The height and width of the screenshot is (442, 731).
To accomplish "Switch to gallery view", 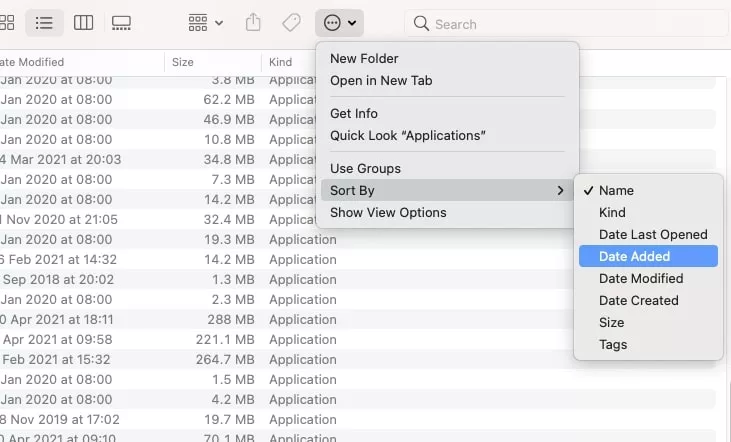I will 121,22.
